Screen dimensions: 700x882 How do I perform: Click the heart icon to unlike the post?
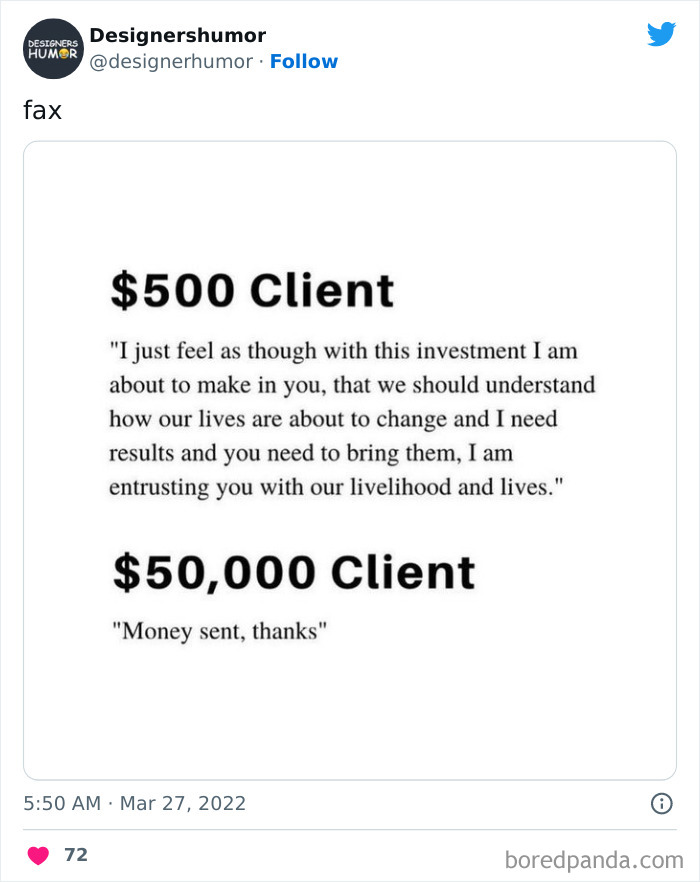click(38, 855)
